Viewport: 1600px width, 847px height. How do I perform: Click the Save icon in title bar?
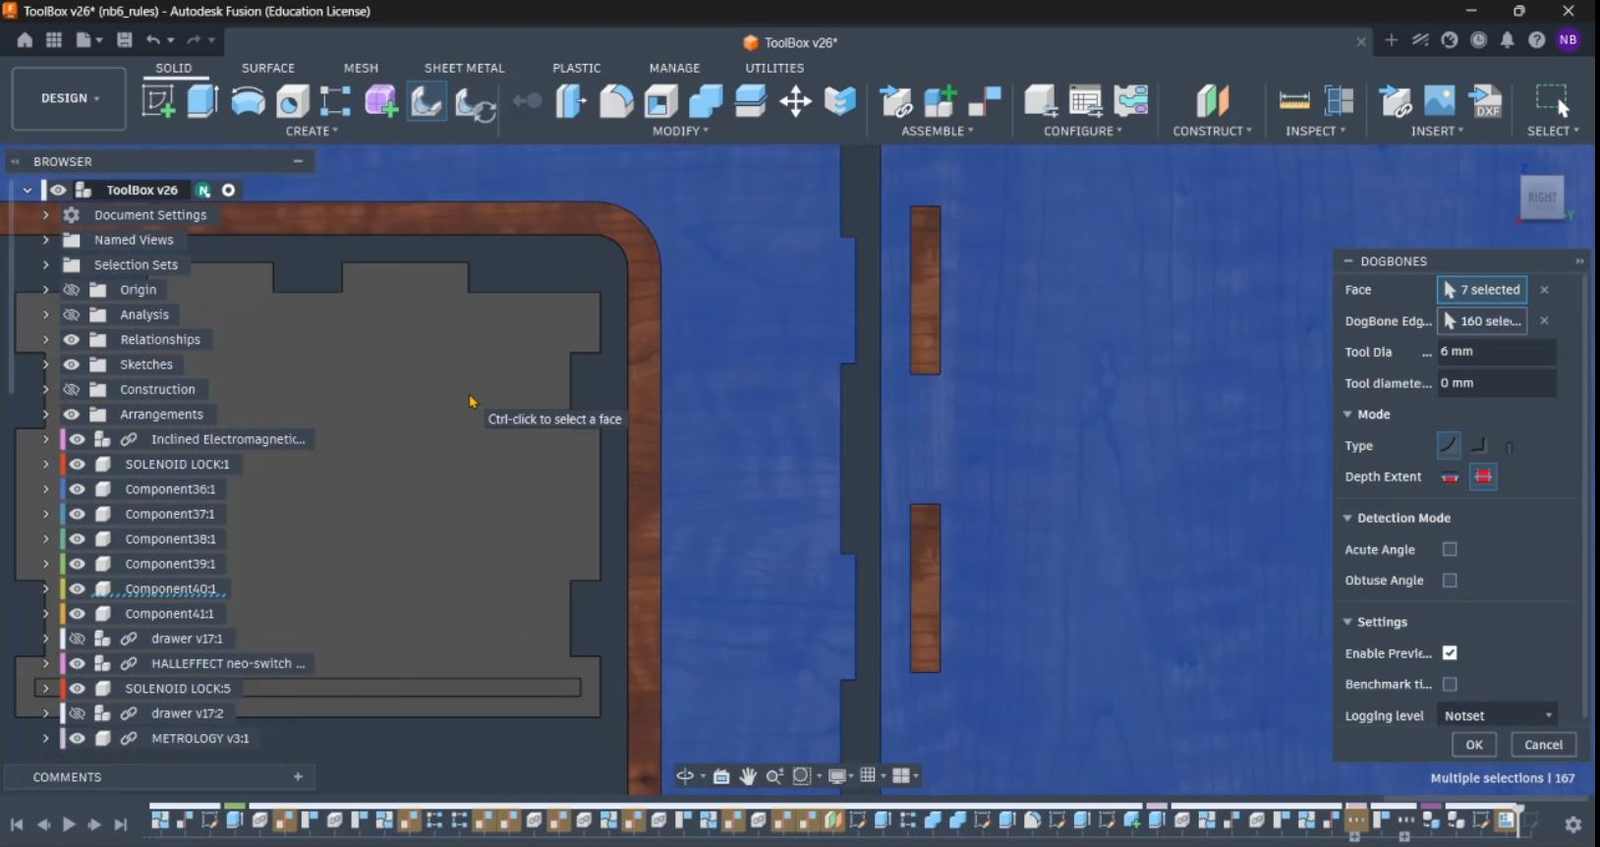click(124, 40)
